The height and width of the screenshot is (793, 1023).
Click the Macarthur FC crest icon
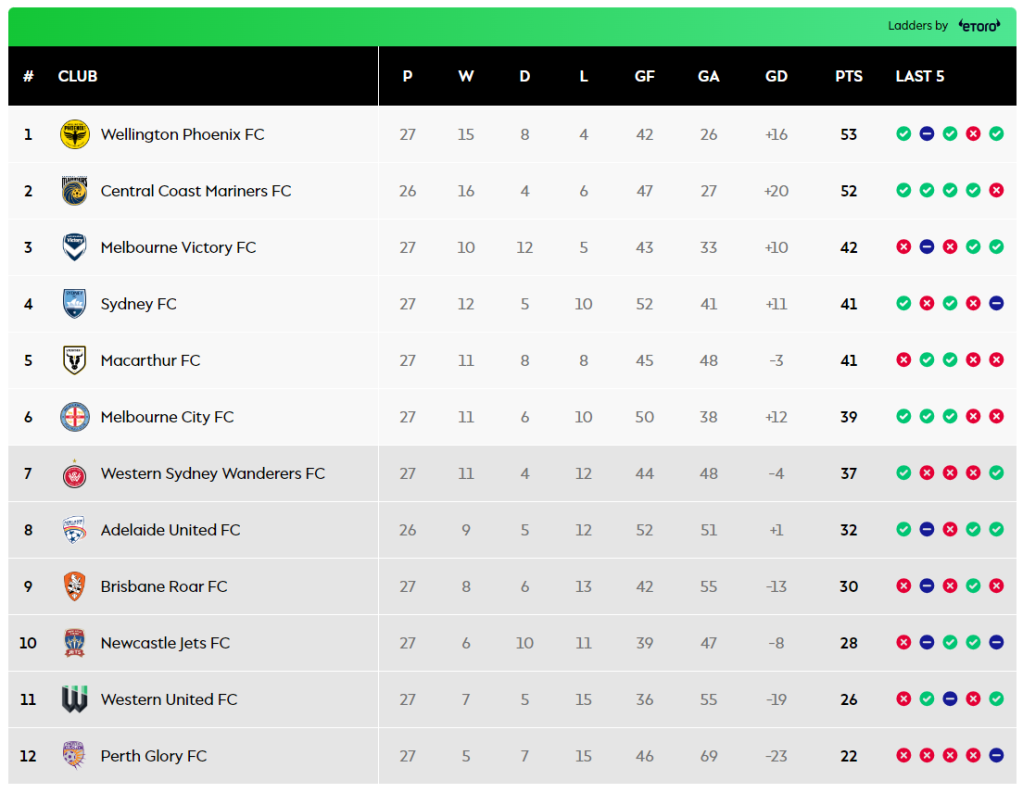tap(75, 360)
